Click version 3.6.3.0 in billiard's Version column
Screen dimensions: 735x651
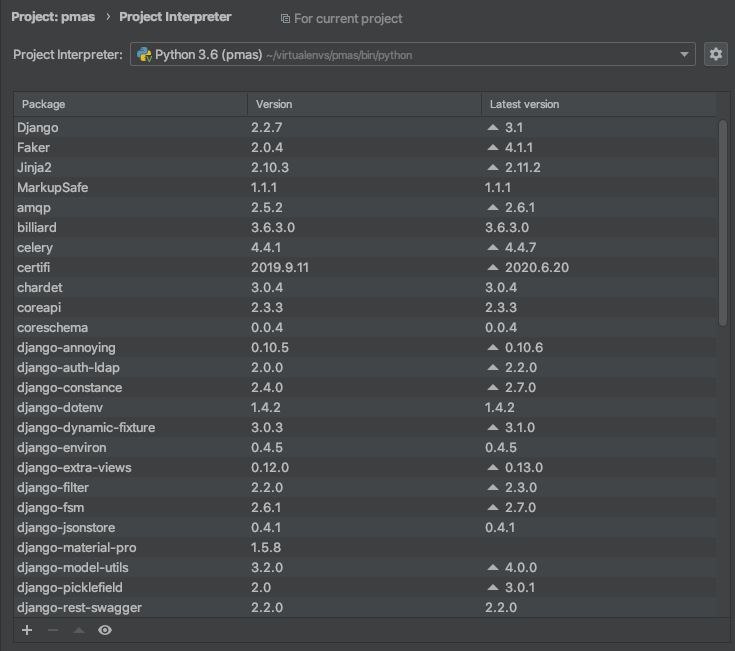point(273,227)
